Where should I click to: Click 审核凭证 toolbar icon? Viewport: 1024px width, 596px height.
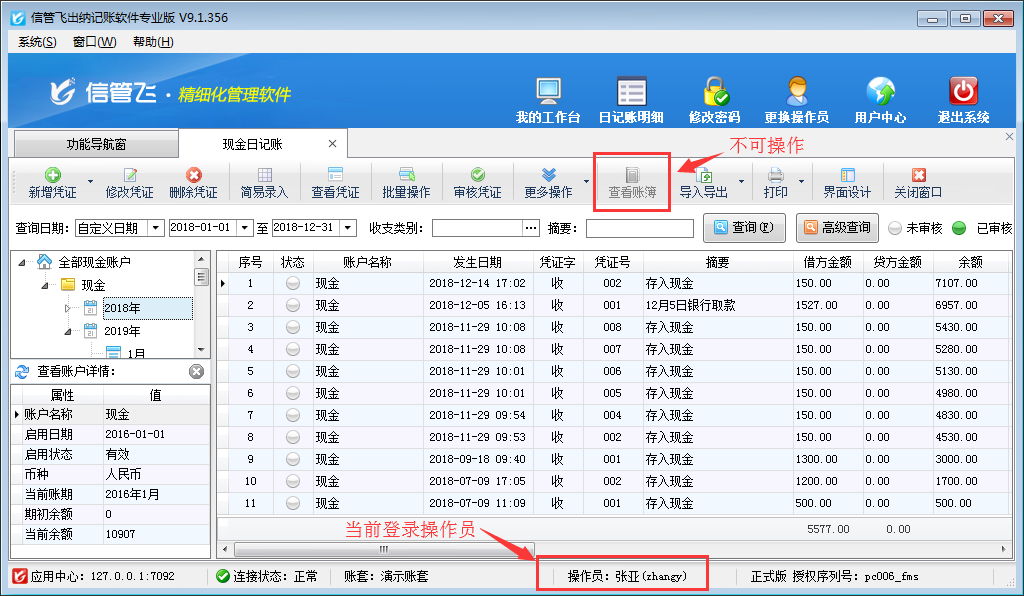477,183
